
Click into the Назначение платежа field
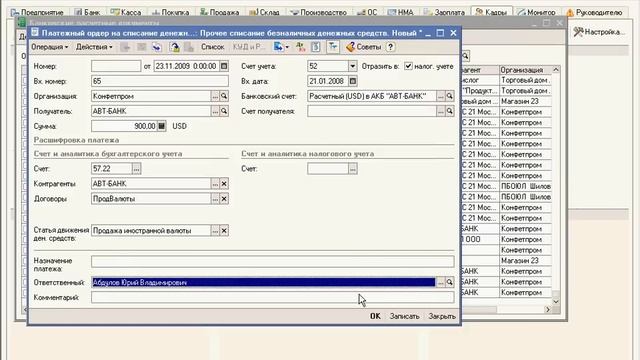click(273, 261)
